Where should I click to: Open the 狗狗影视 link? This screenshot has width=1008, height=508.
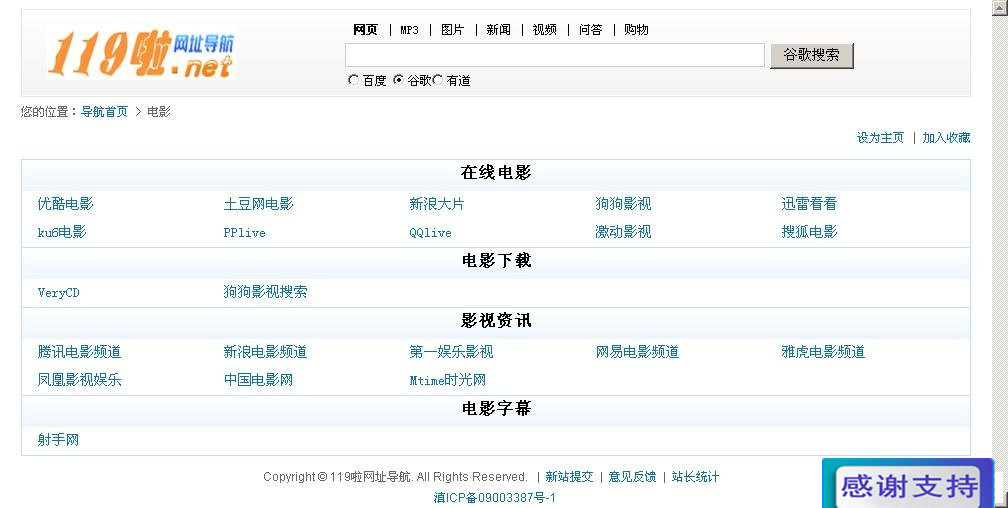click(x=623, y=204)
